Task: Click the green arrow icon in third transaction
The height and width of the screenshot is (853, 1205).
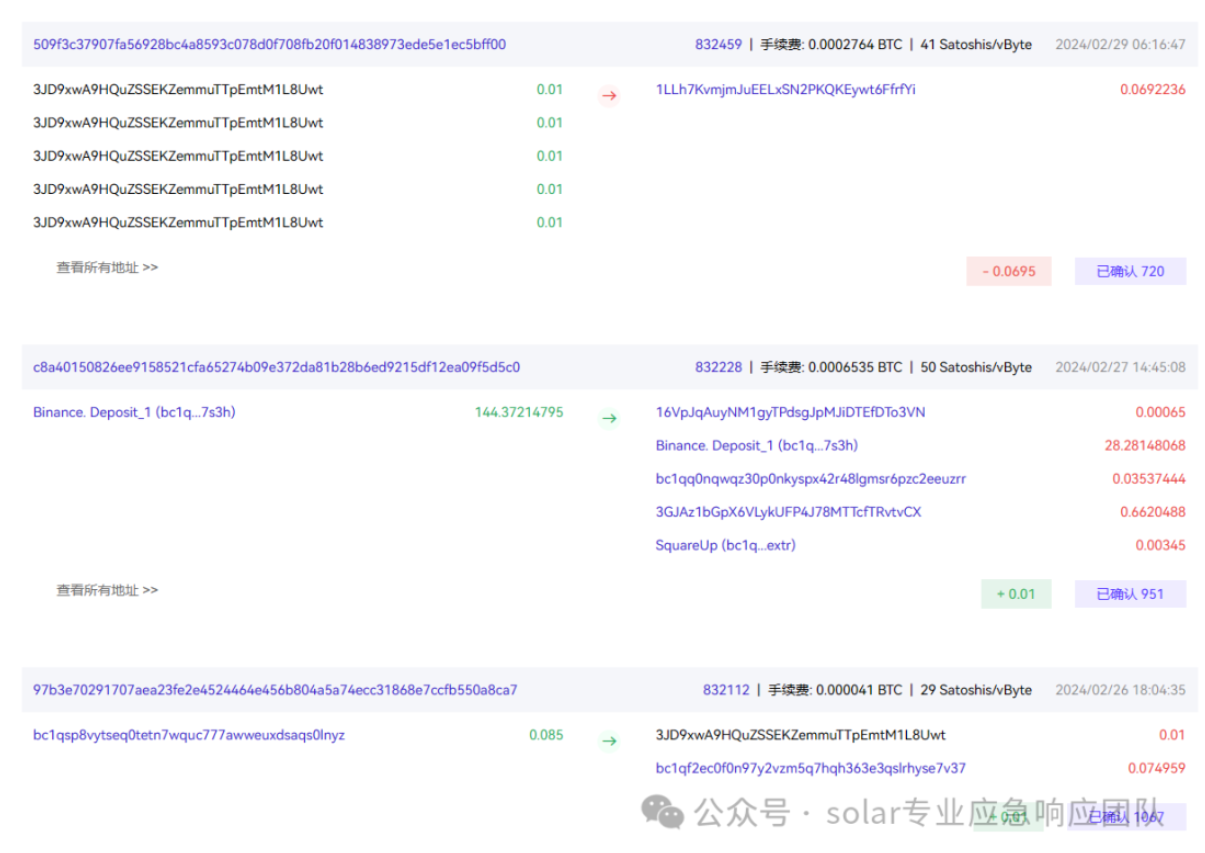Action: (608, 742)
